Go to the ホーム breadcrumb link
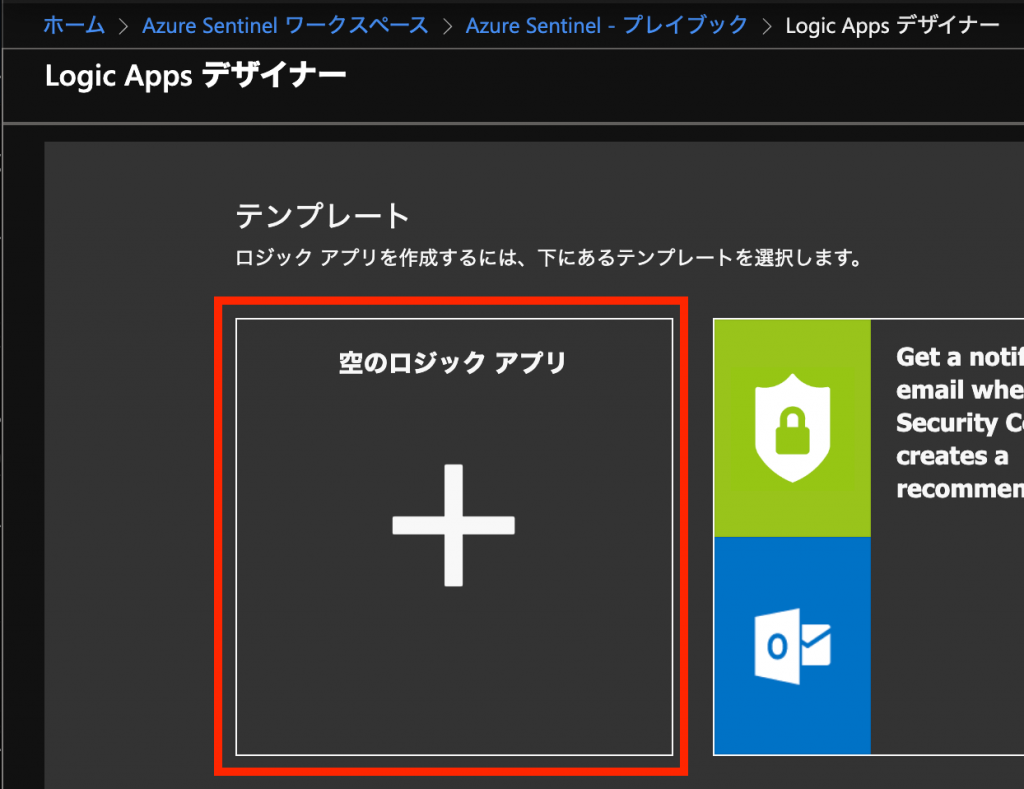Image resolution: width=1024 pixels, height=789 pixels. (x=74, y=25)
